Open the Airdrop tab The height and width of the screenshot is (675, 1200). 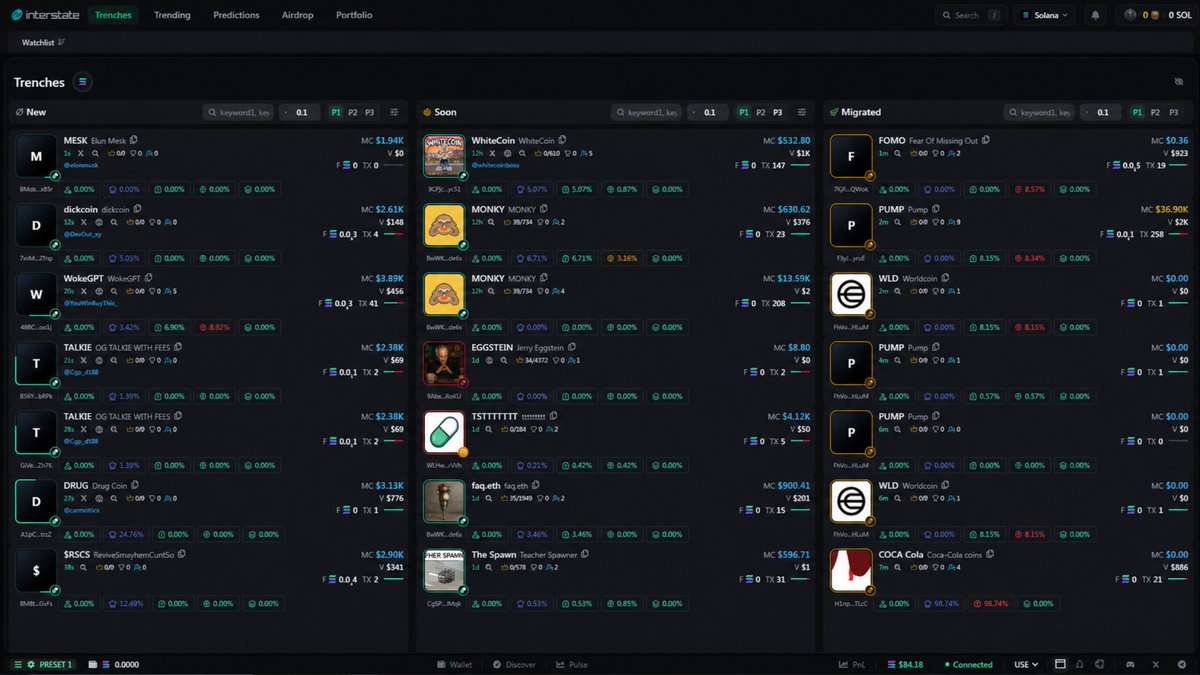pos(298,15)
